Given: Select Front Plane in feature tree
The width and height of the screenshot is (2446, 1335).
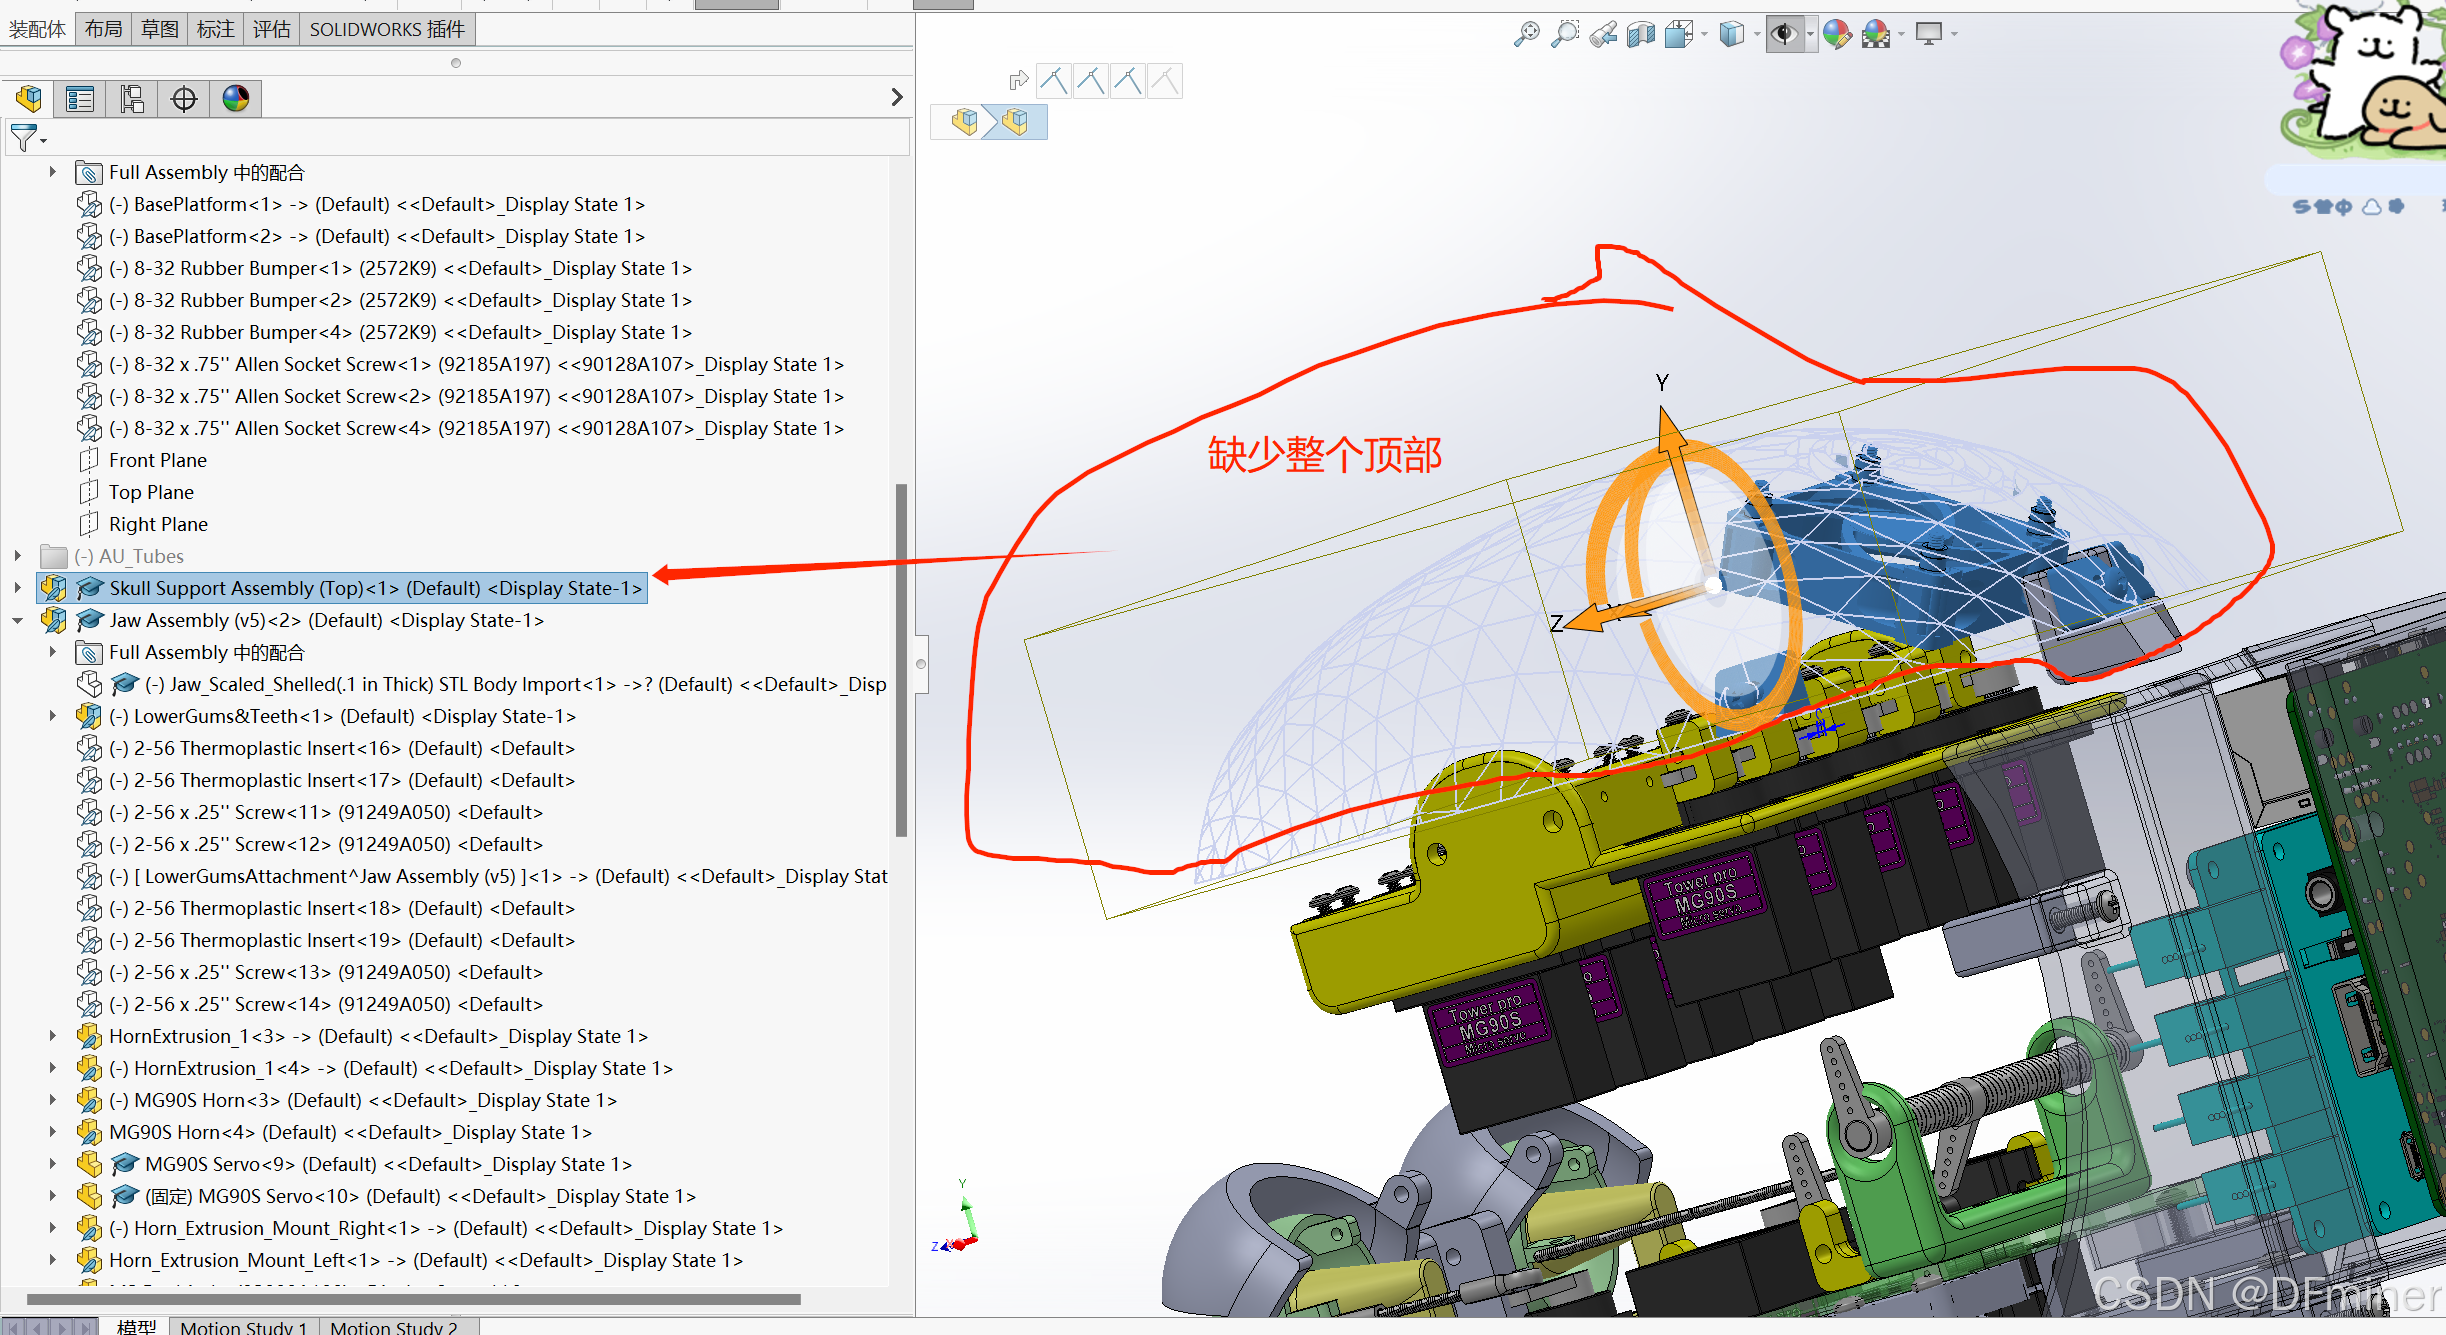Looking at the screenshot, I should pyautogui.click(x=157, y=460).
